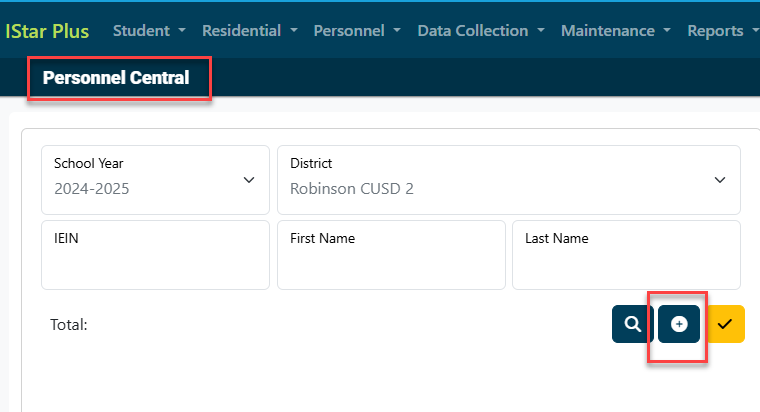
Task: Open the Student menu
Action: point(149,31)
